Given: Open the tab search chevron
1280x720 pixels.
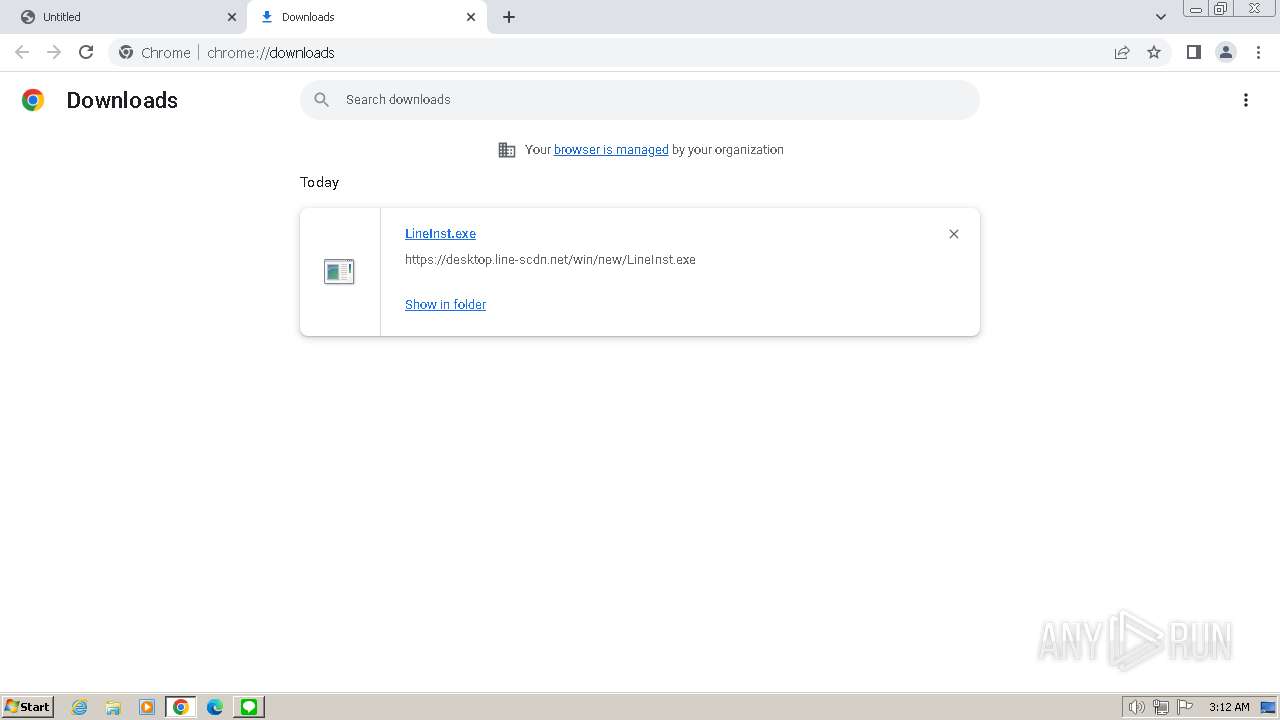Looking at the screenshot, I should [x=1161, y=17].
